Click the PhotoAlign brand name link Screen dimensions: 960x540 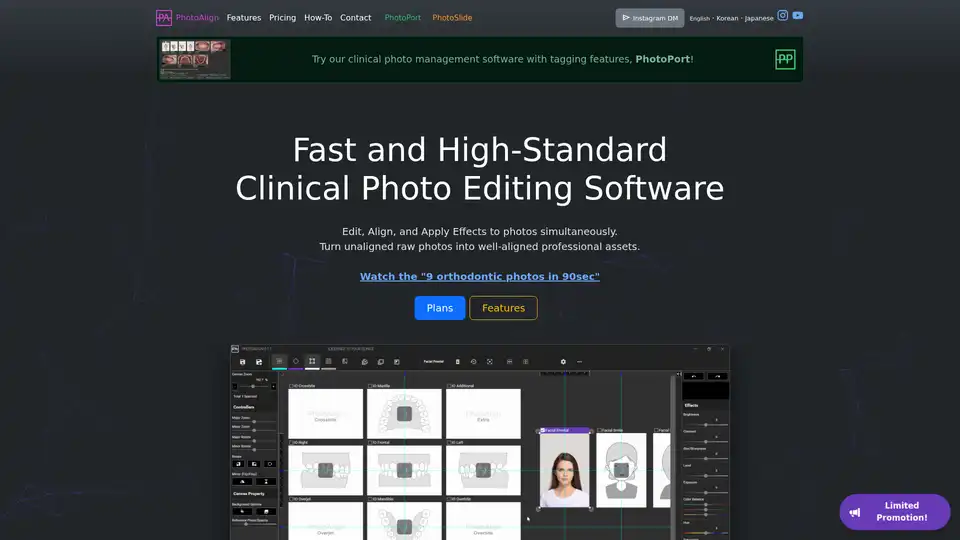[x=197, y=18]
